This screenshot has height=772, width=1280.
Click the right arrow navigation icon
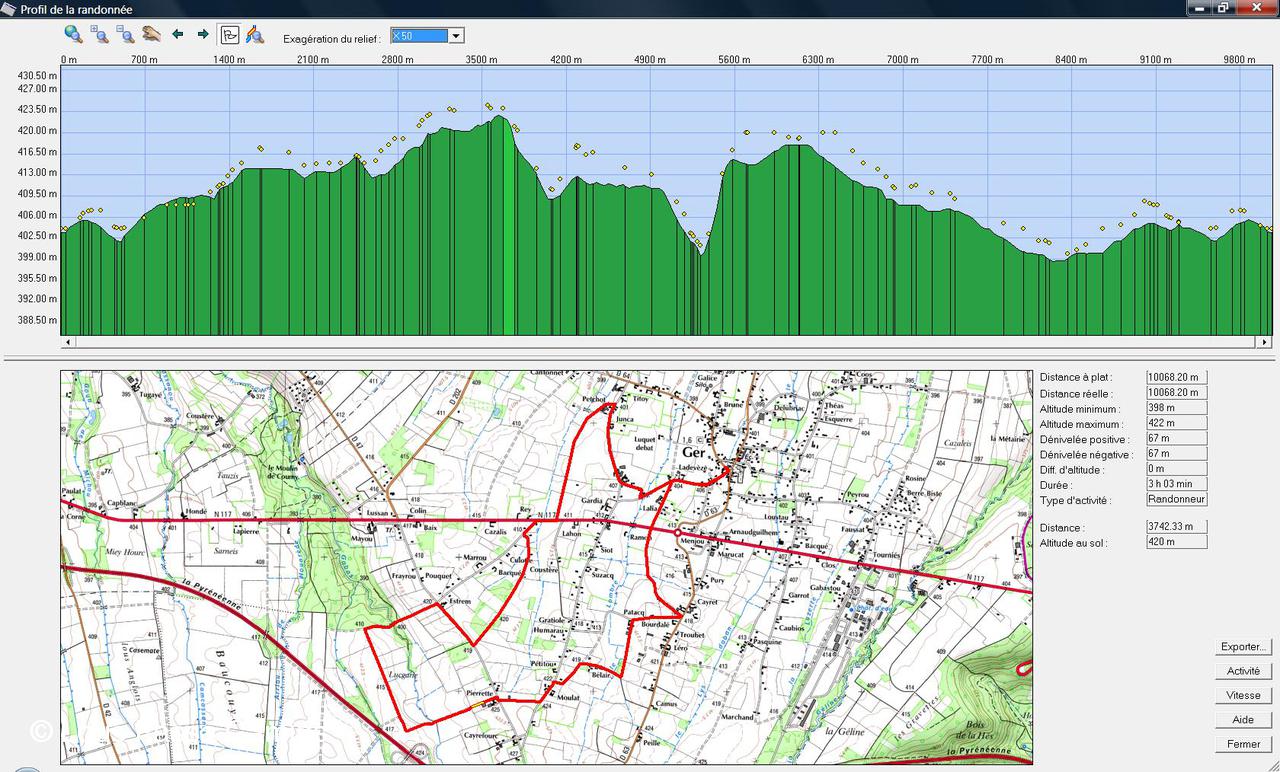pos(203,34)
